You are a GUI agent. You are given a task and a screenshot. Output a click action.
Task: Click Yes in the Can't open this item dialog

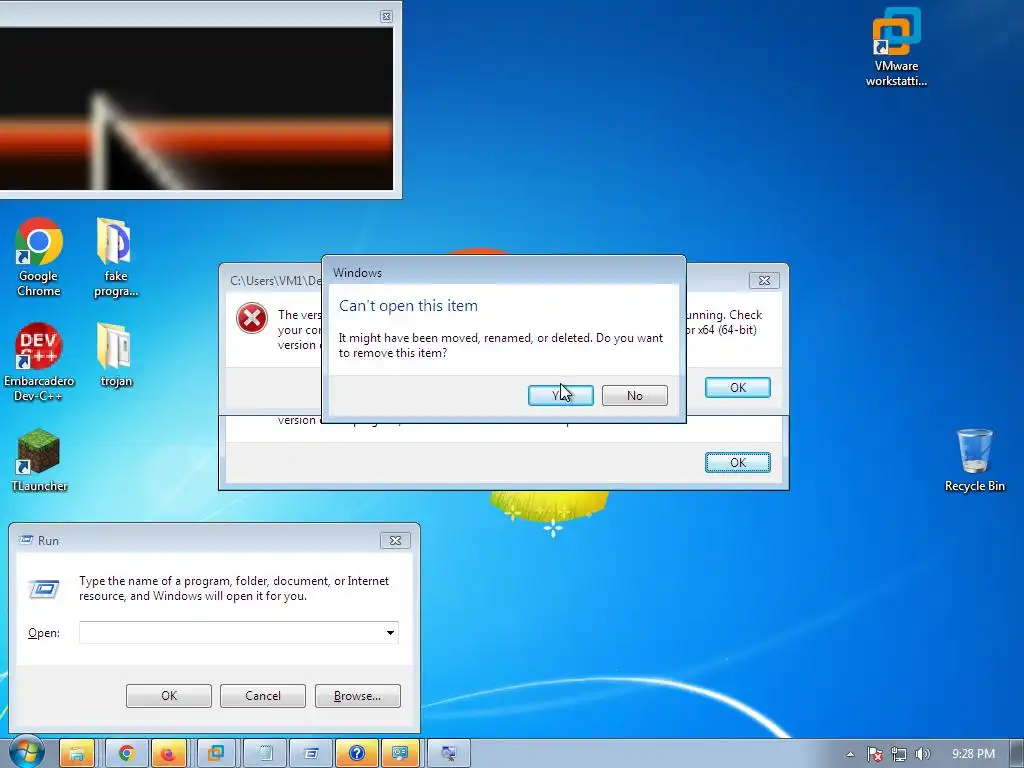(560, 395)
